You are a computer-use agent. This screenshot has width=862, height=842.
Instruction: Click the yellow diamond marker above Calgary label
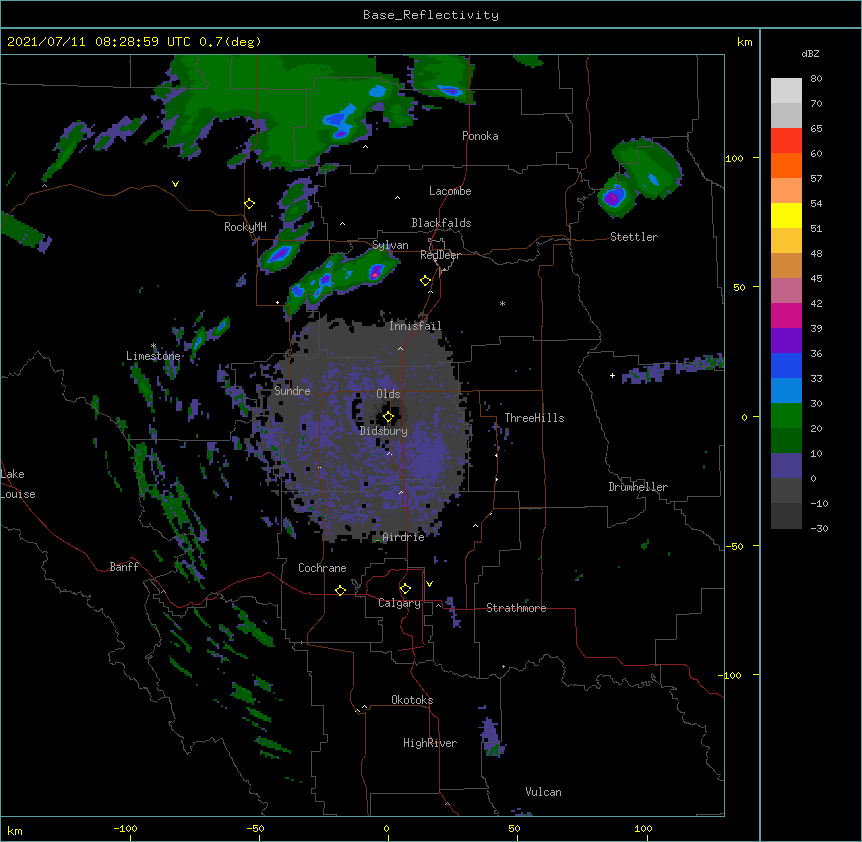(405, 589)
